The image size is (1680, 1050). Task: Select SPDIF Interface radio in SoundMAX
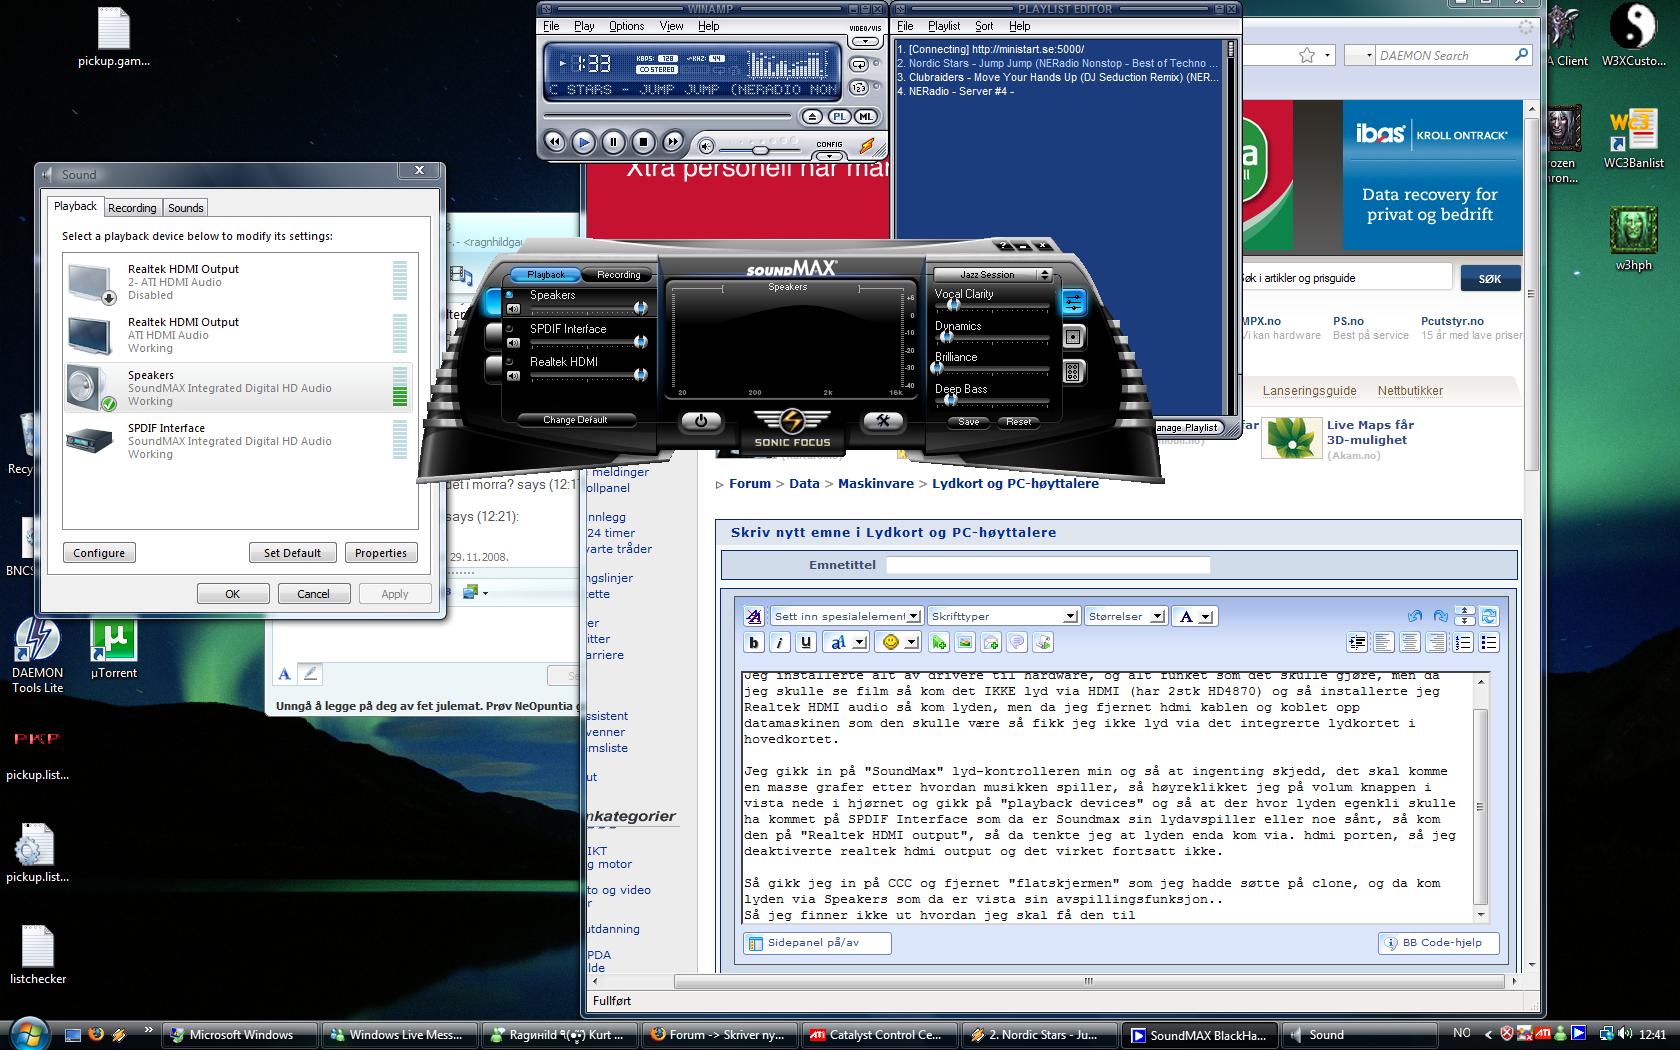pos(509,328)
